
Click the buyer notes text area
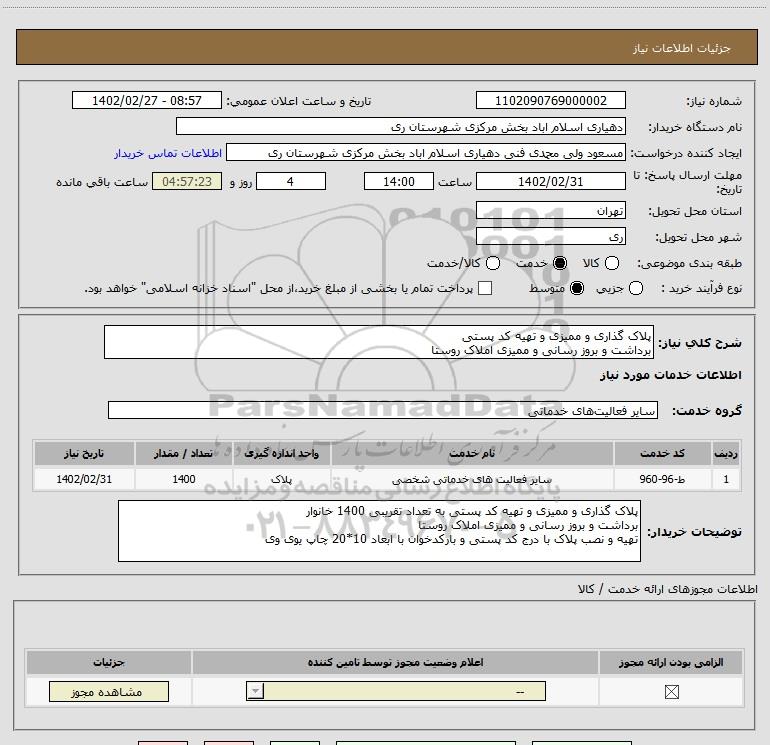tap(379, 531)
